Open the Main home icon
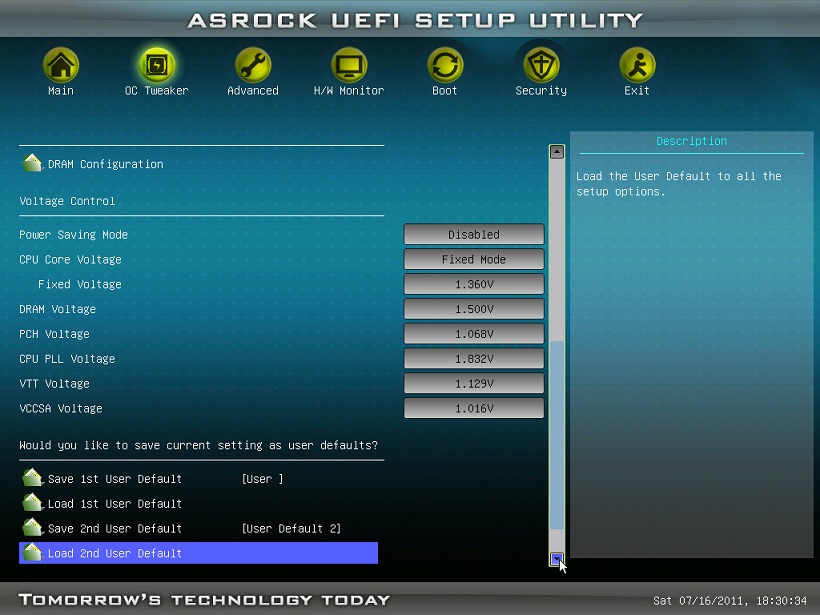The width and height of the screenshot is (820, 615). point(61,65)
